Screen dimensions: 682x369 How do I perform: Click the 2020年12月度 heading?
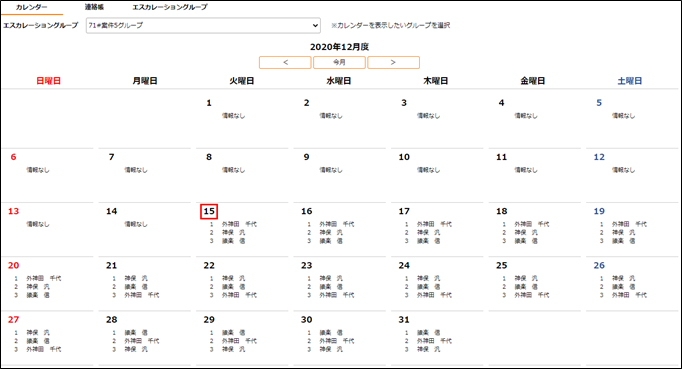tap(339, 47)
